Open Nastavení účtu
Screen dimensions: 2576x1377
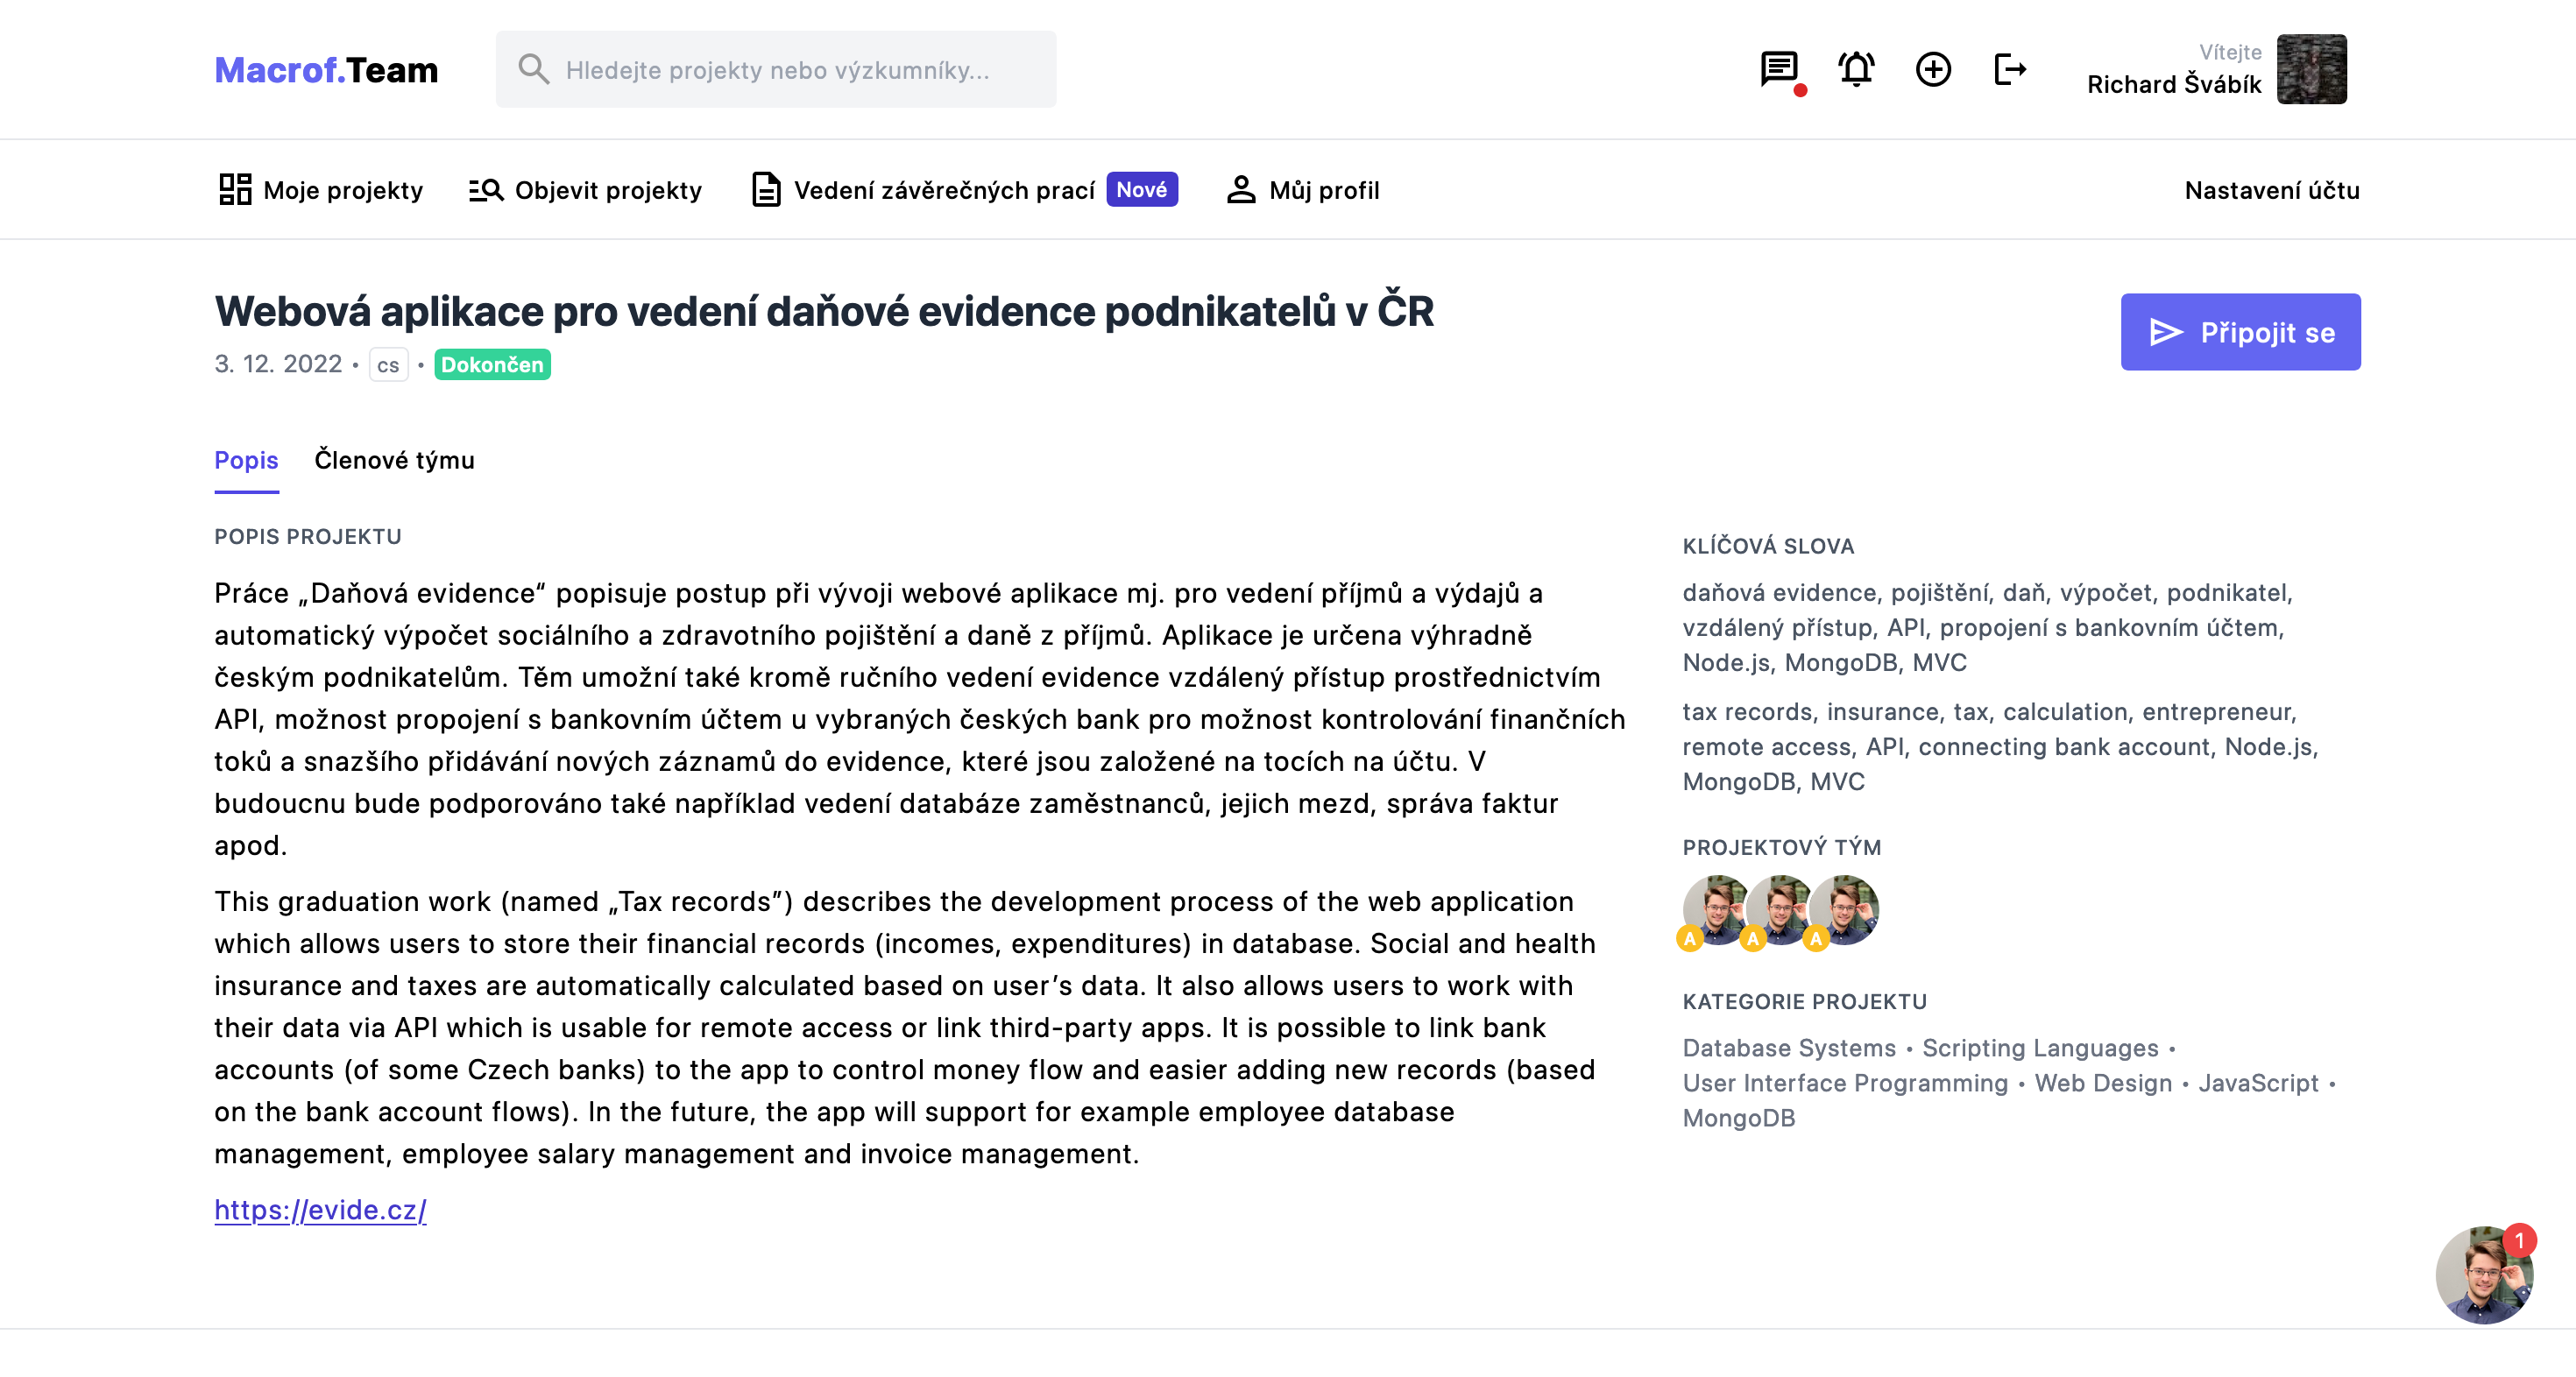click(2271, 190)
